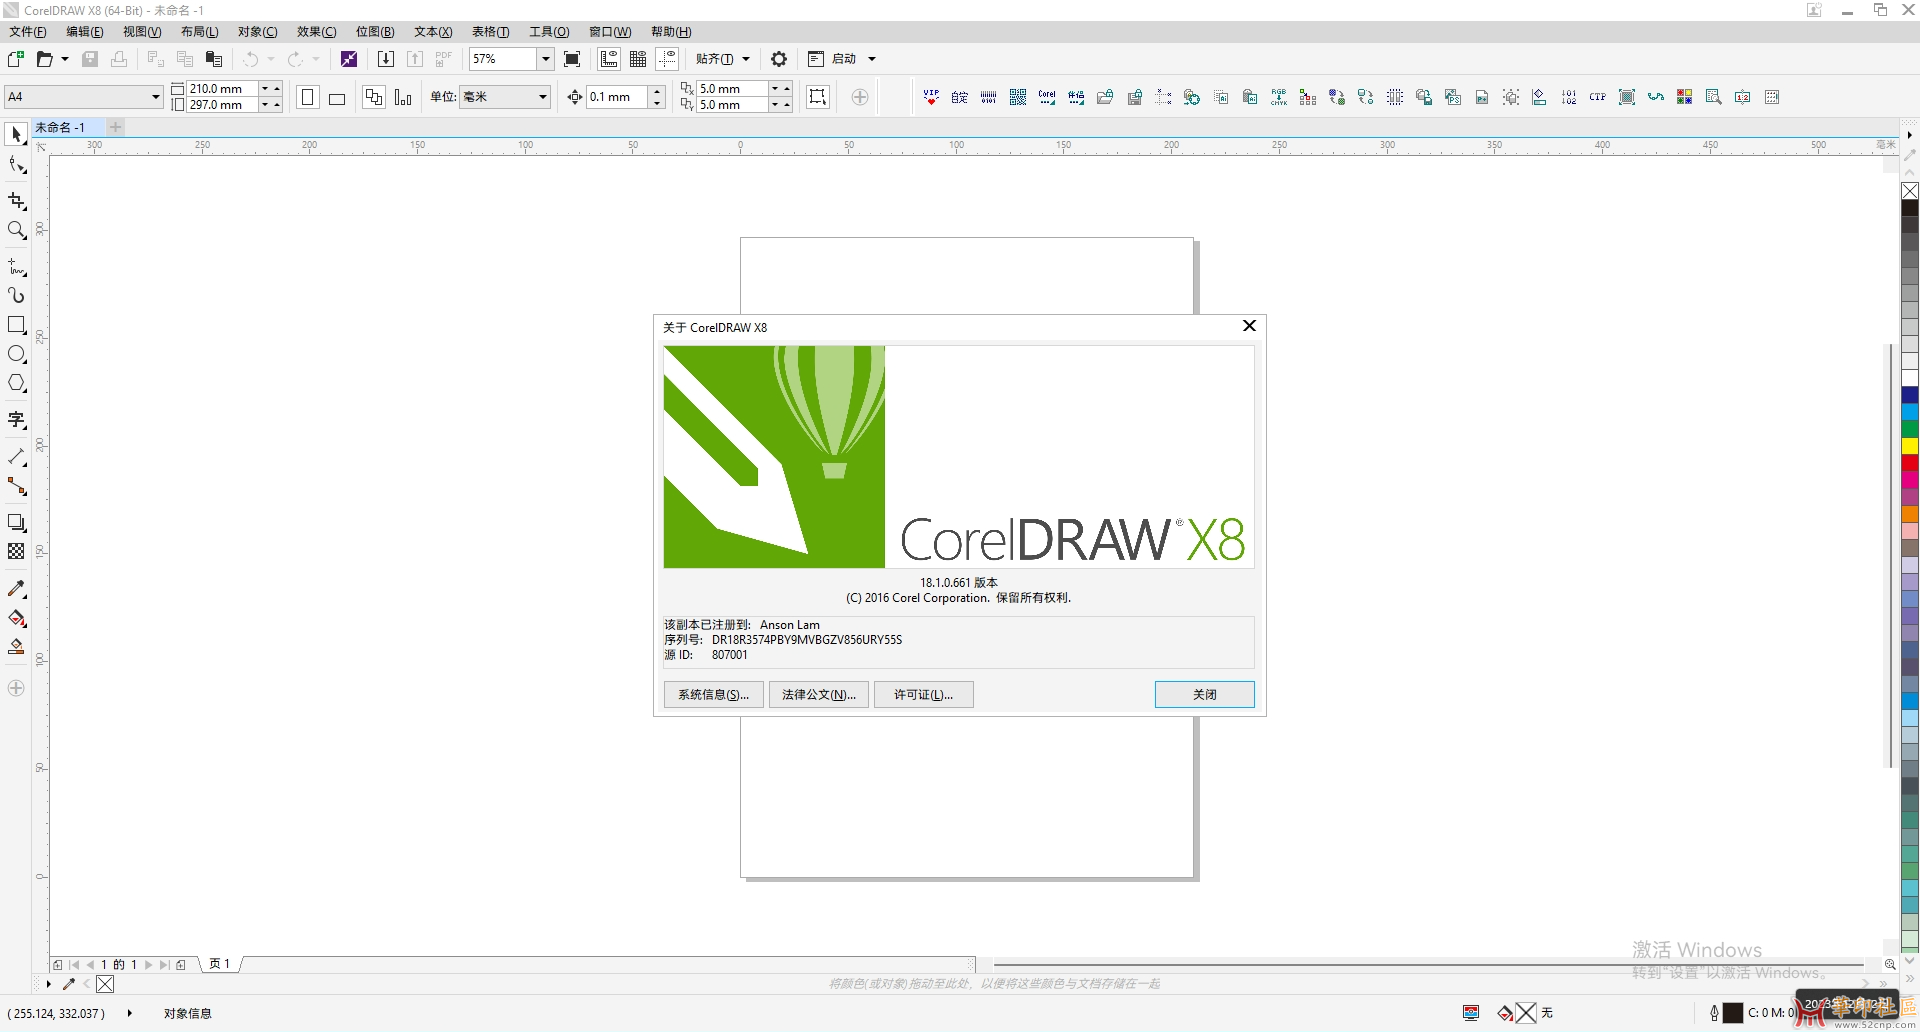The height and width of the screenshot is (1032, 1920).
Task: Toggle Show rulers button
Action: coord(609,59)
